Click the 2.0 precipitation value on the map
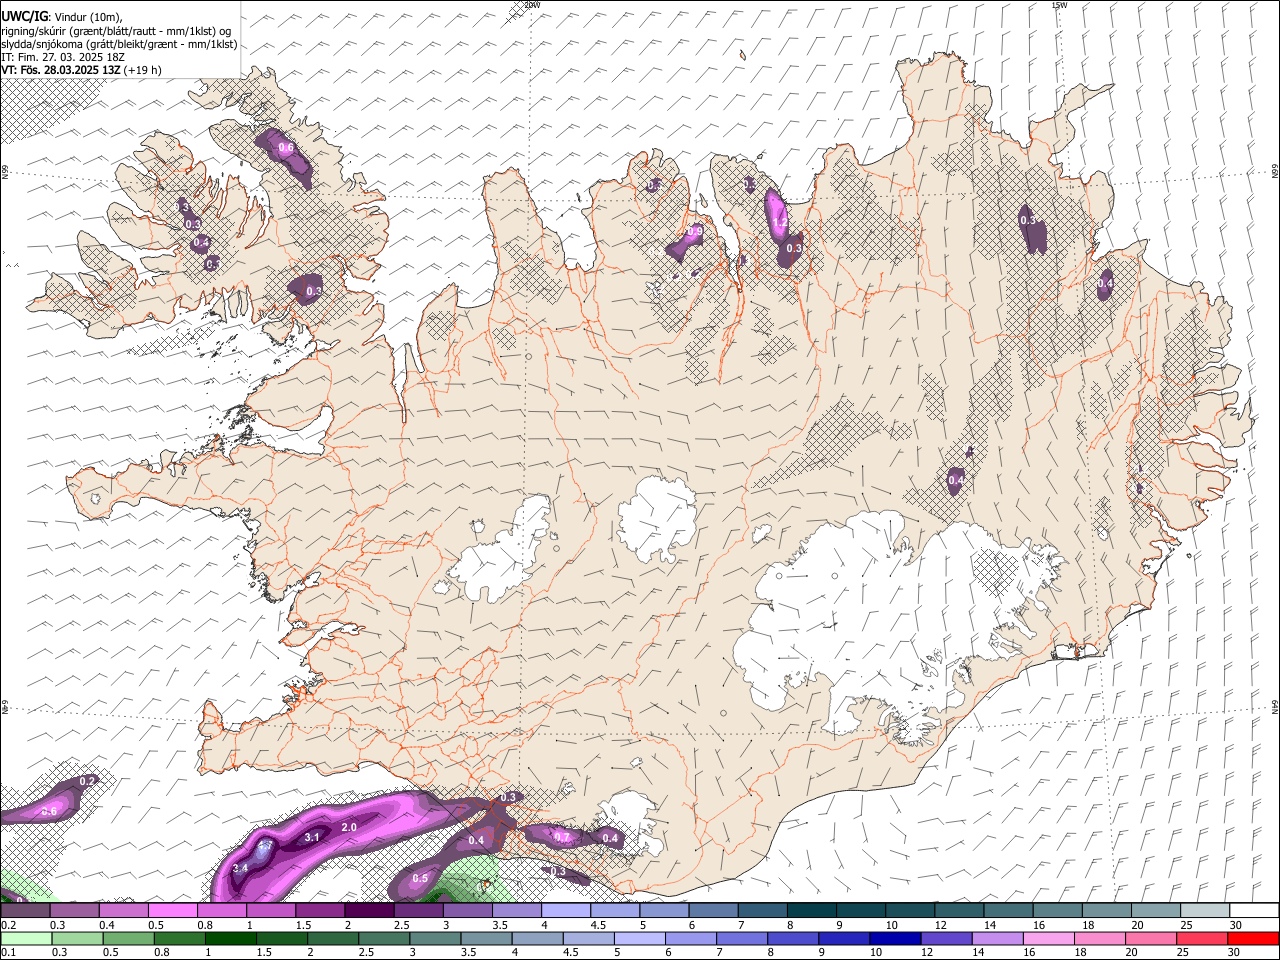Viewport: 1280px width, 960px height. point(349,828)
